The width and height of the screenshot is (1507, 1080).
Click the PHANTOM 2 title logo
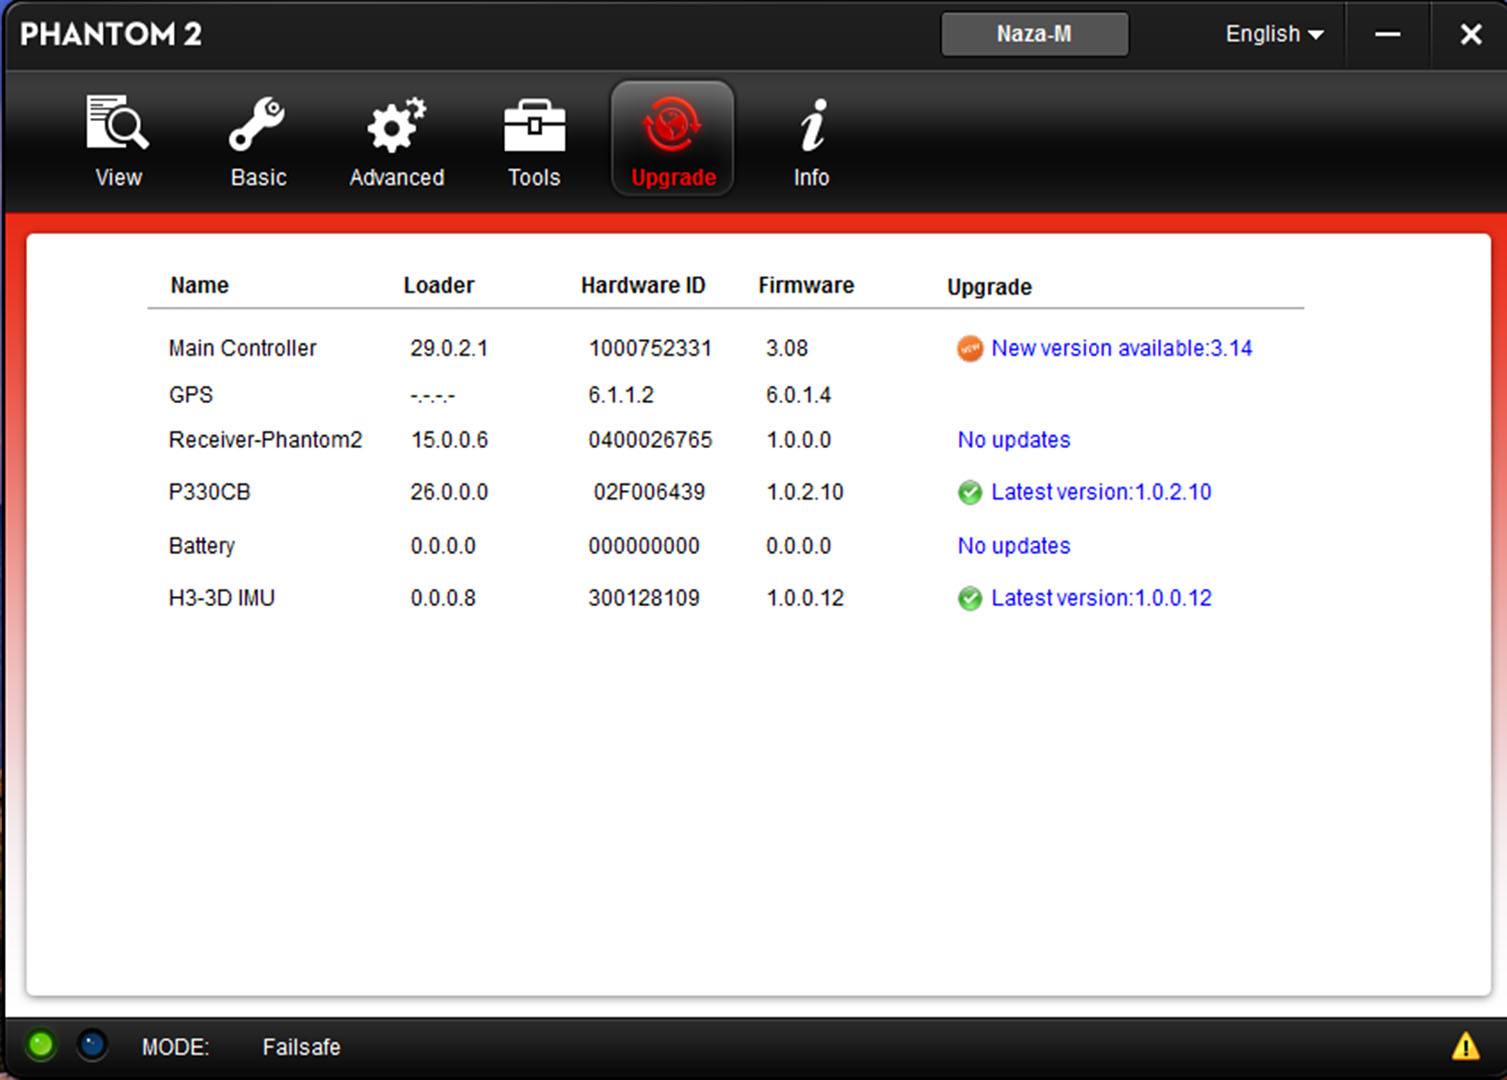click(x=111, y=34)
